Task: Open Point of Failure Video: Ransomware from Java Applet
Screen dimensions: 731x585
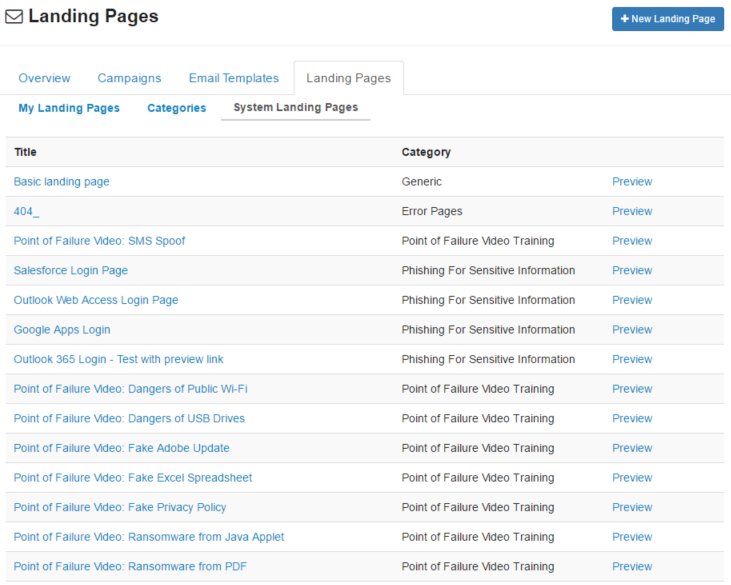Action: point(149,537)
